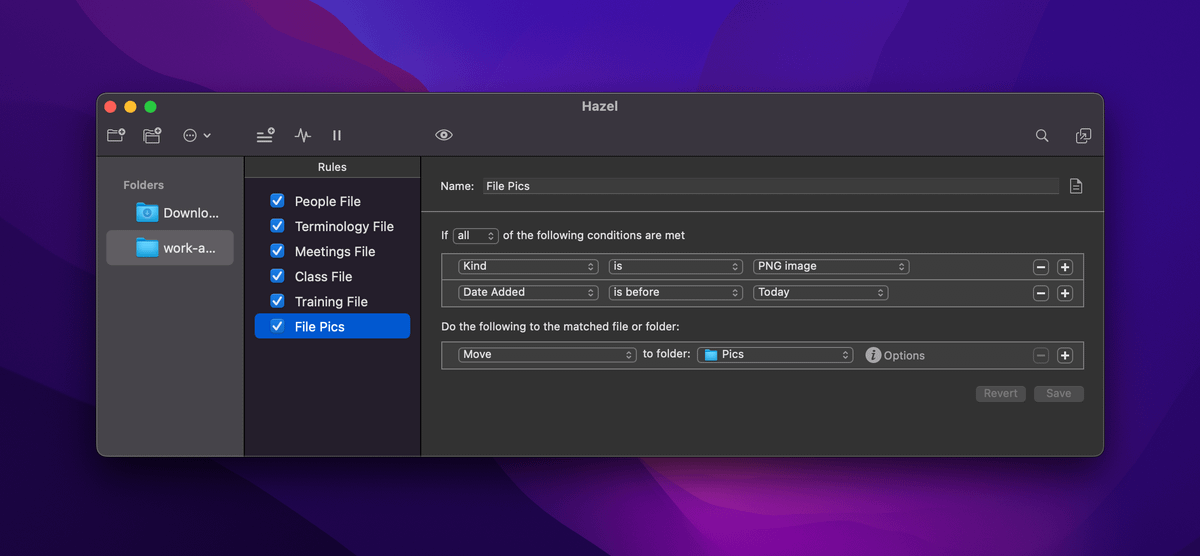Remove the Date Added condition row

(1041, 293)
